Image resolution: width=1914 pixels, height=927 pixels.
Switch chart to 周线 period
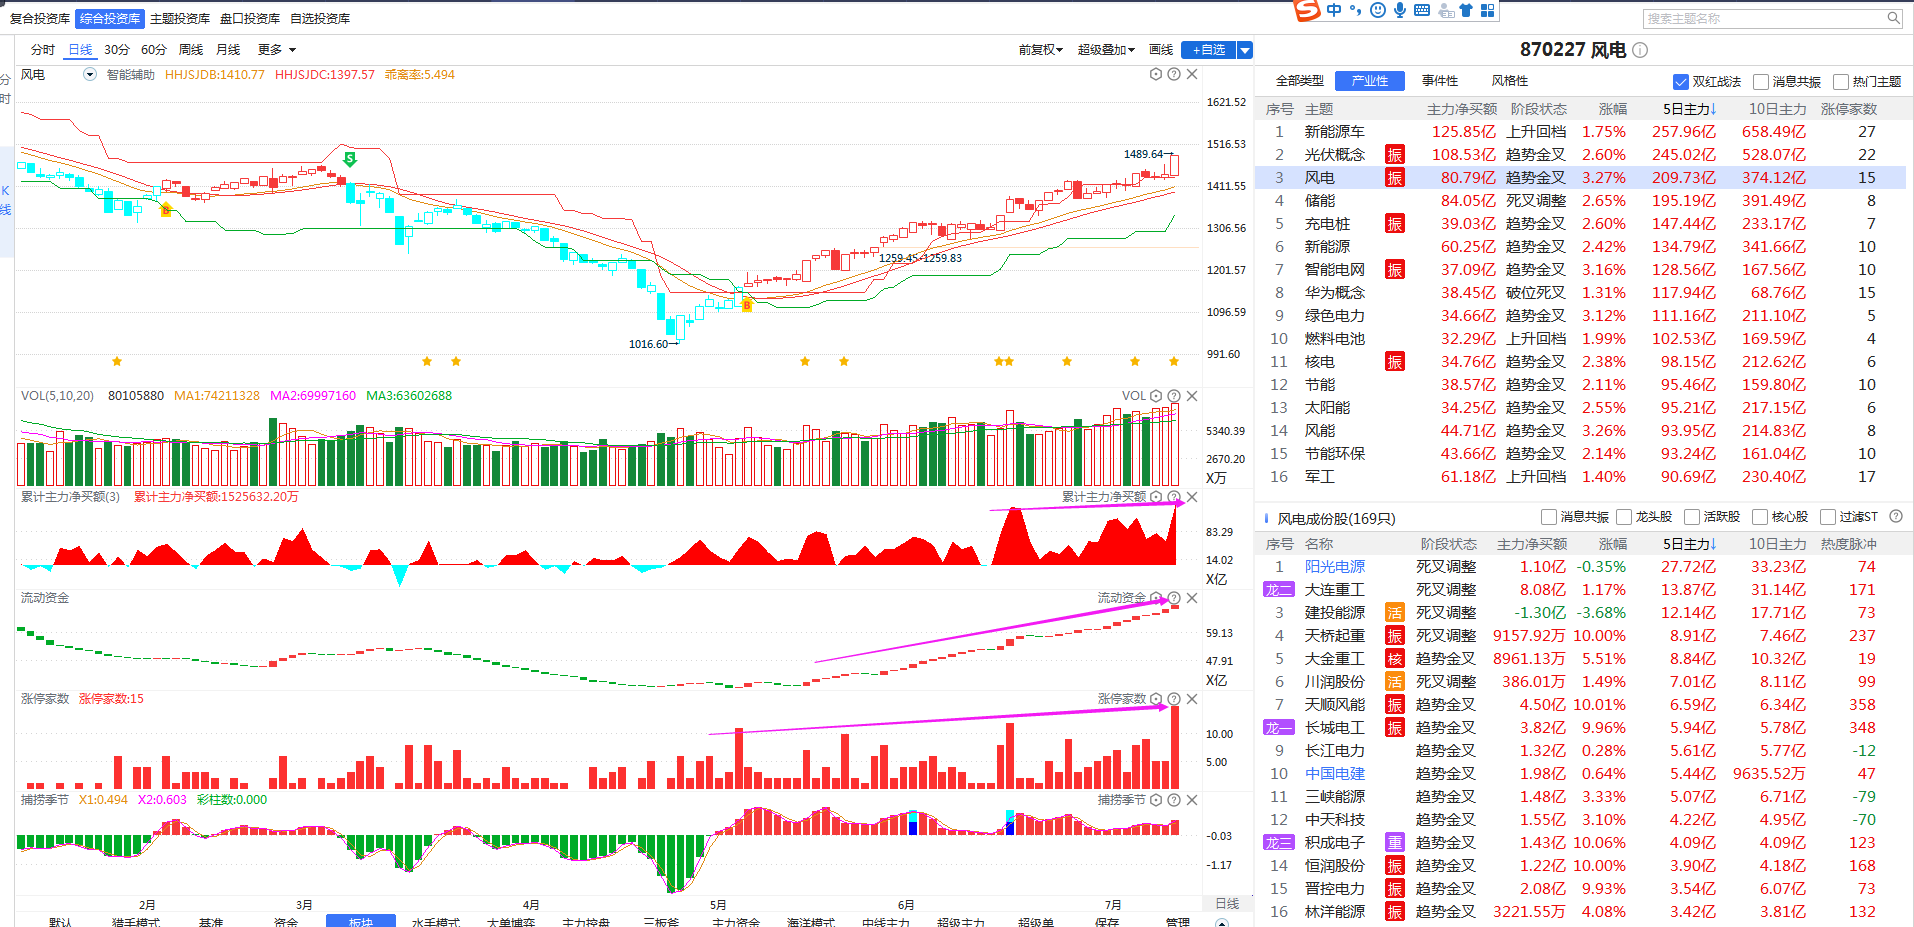click(191, 50)
